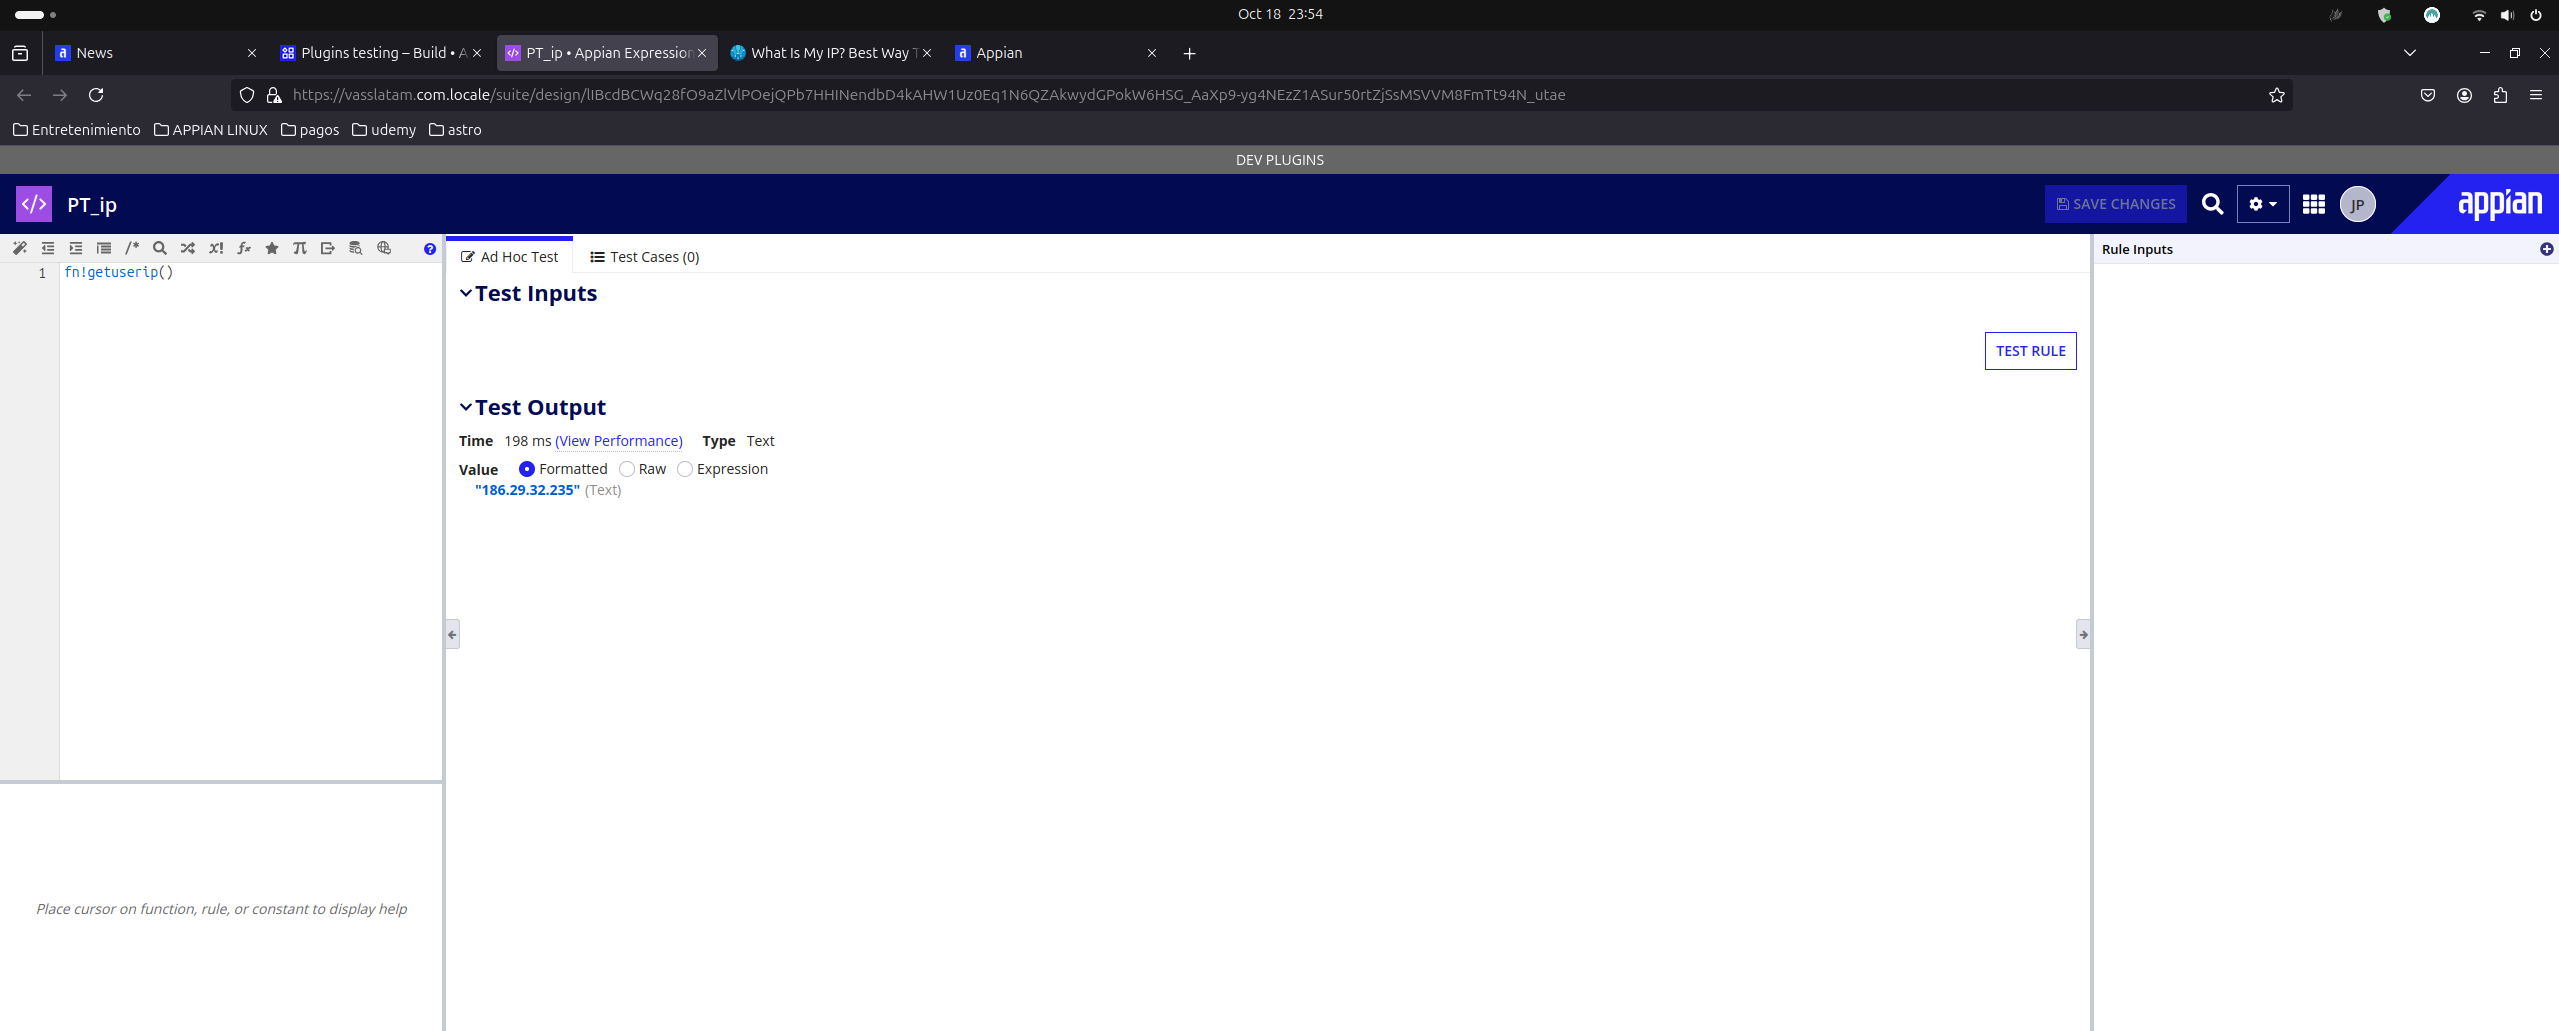The image size is (2559, 1031).
Task: Open the nine-dot navigation grid
Action: coord(2313,204)
